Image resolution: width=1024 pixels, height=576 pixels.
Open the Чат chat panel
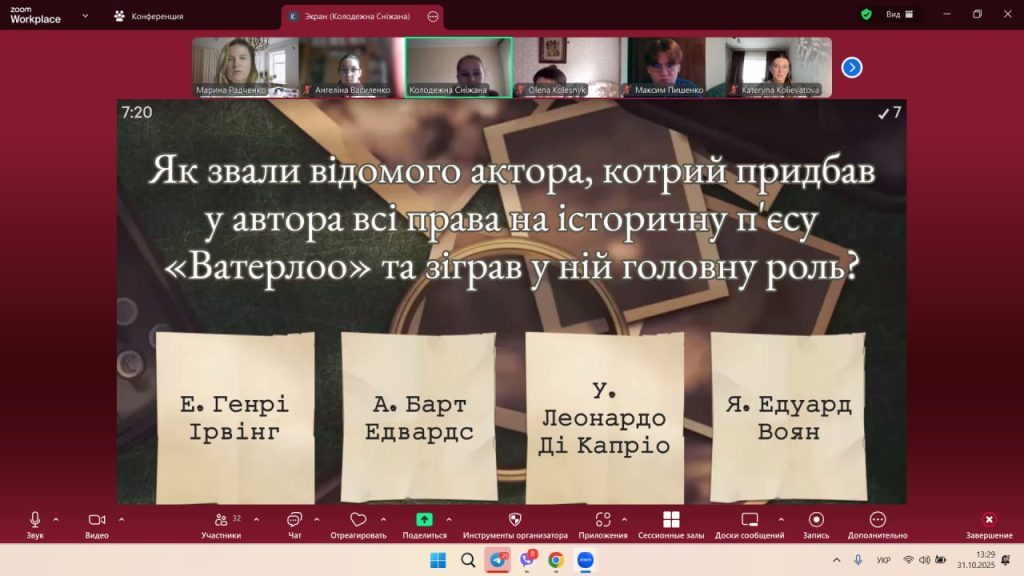(x=294, y=520)
